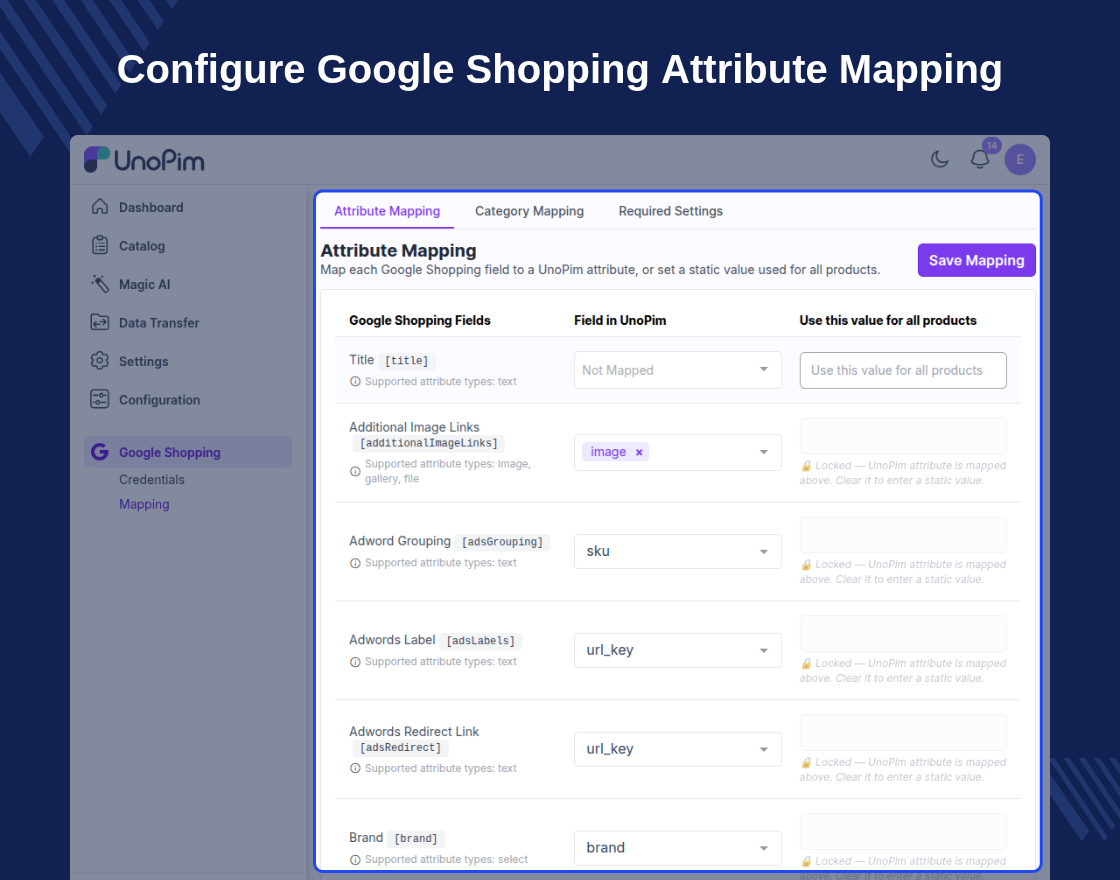This screenshot has height=880, width=1120.
Task: Open the notifications bell
Action: tap(979, 159)
